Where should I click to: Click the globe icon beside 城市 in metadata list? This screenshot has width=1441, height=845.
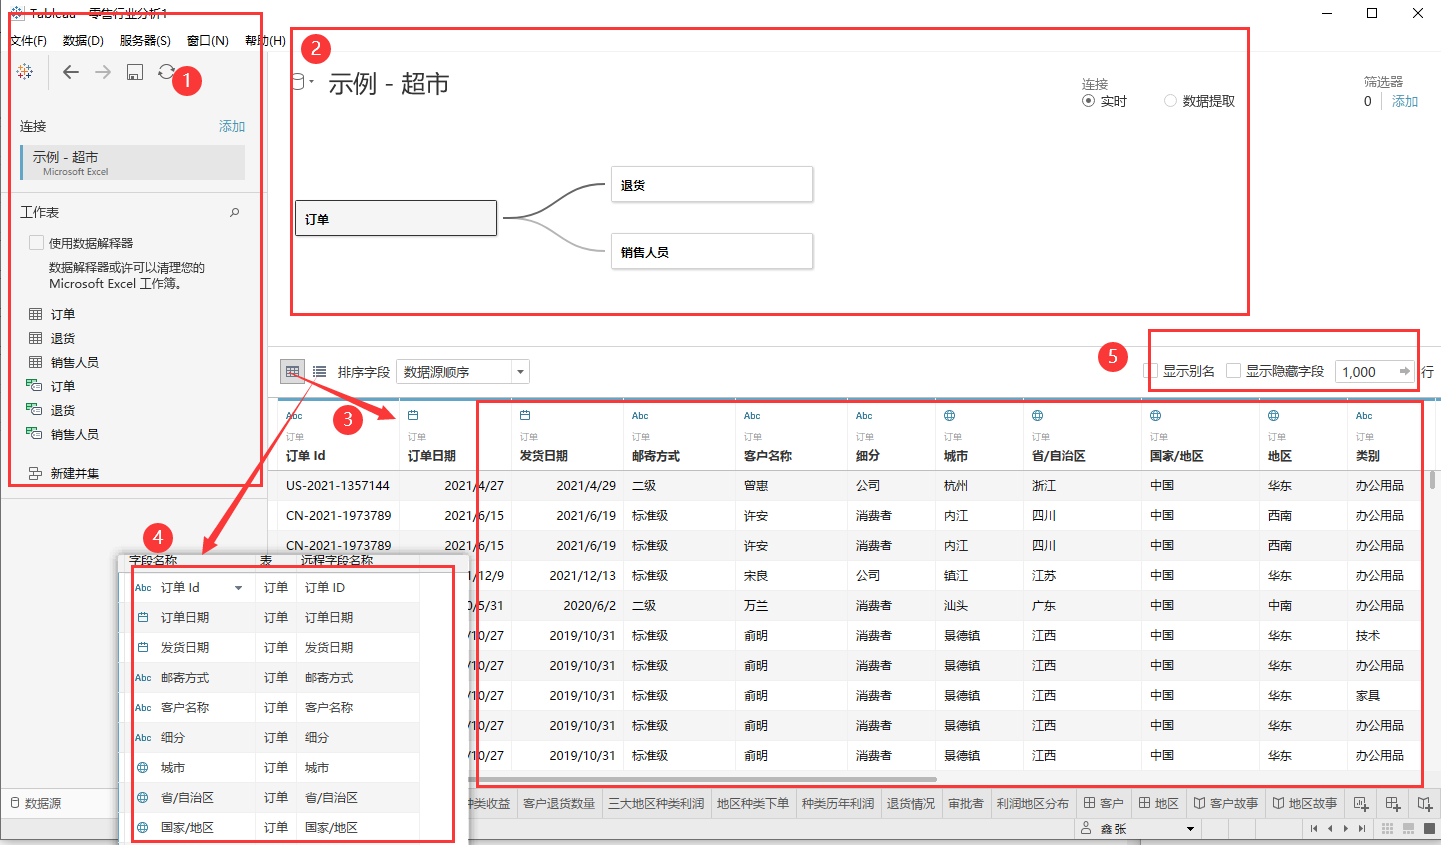pyautogui.click(x=143, y=767)
